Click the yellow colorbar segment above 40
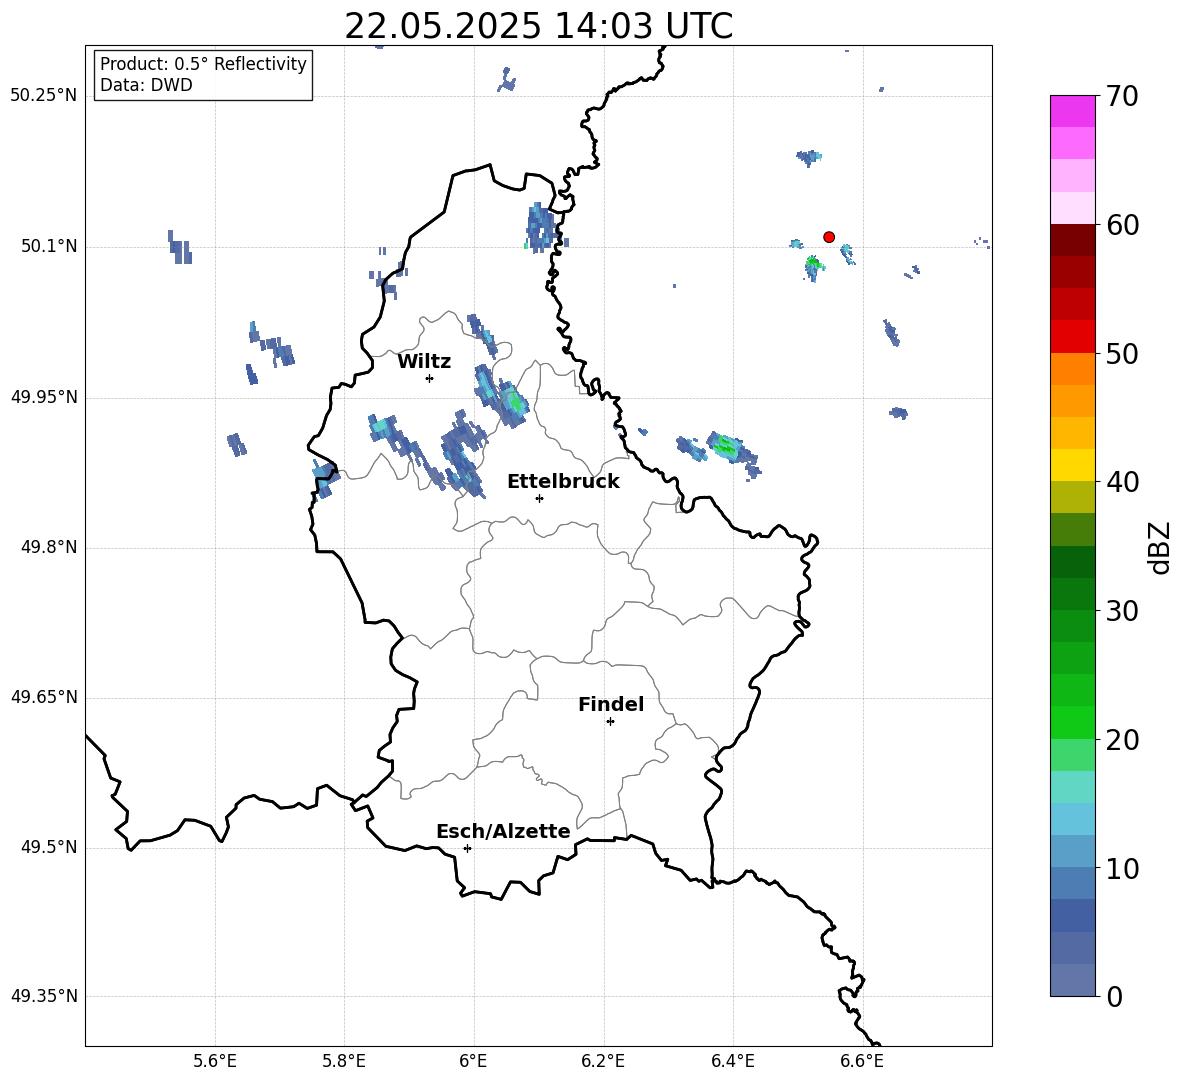 [x=1073, y=465]
